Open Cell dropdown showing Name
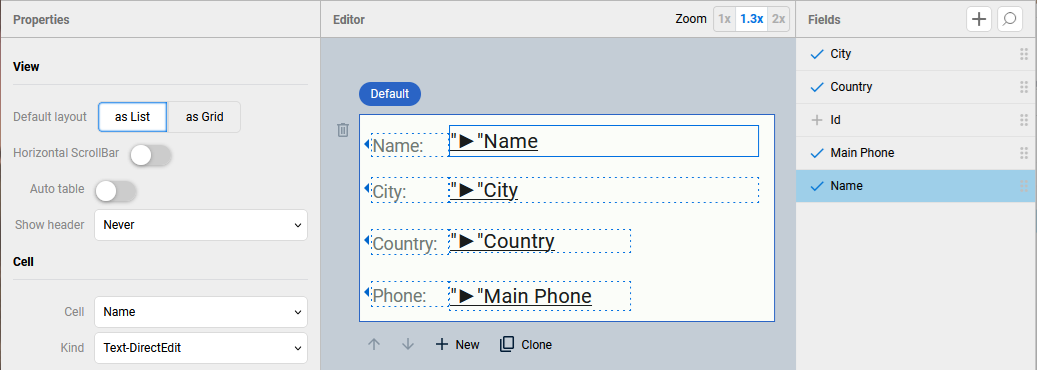This screenshot has height=370, width=1037. coord(201,312)
